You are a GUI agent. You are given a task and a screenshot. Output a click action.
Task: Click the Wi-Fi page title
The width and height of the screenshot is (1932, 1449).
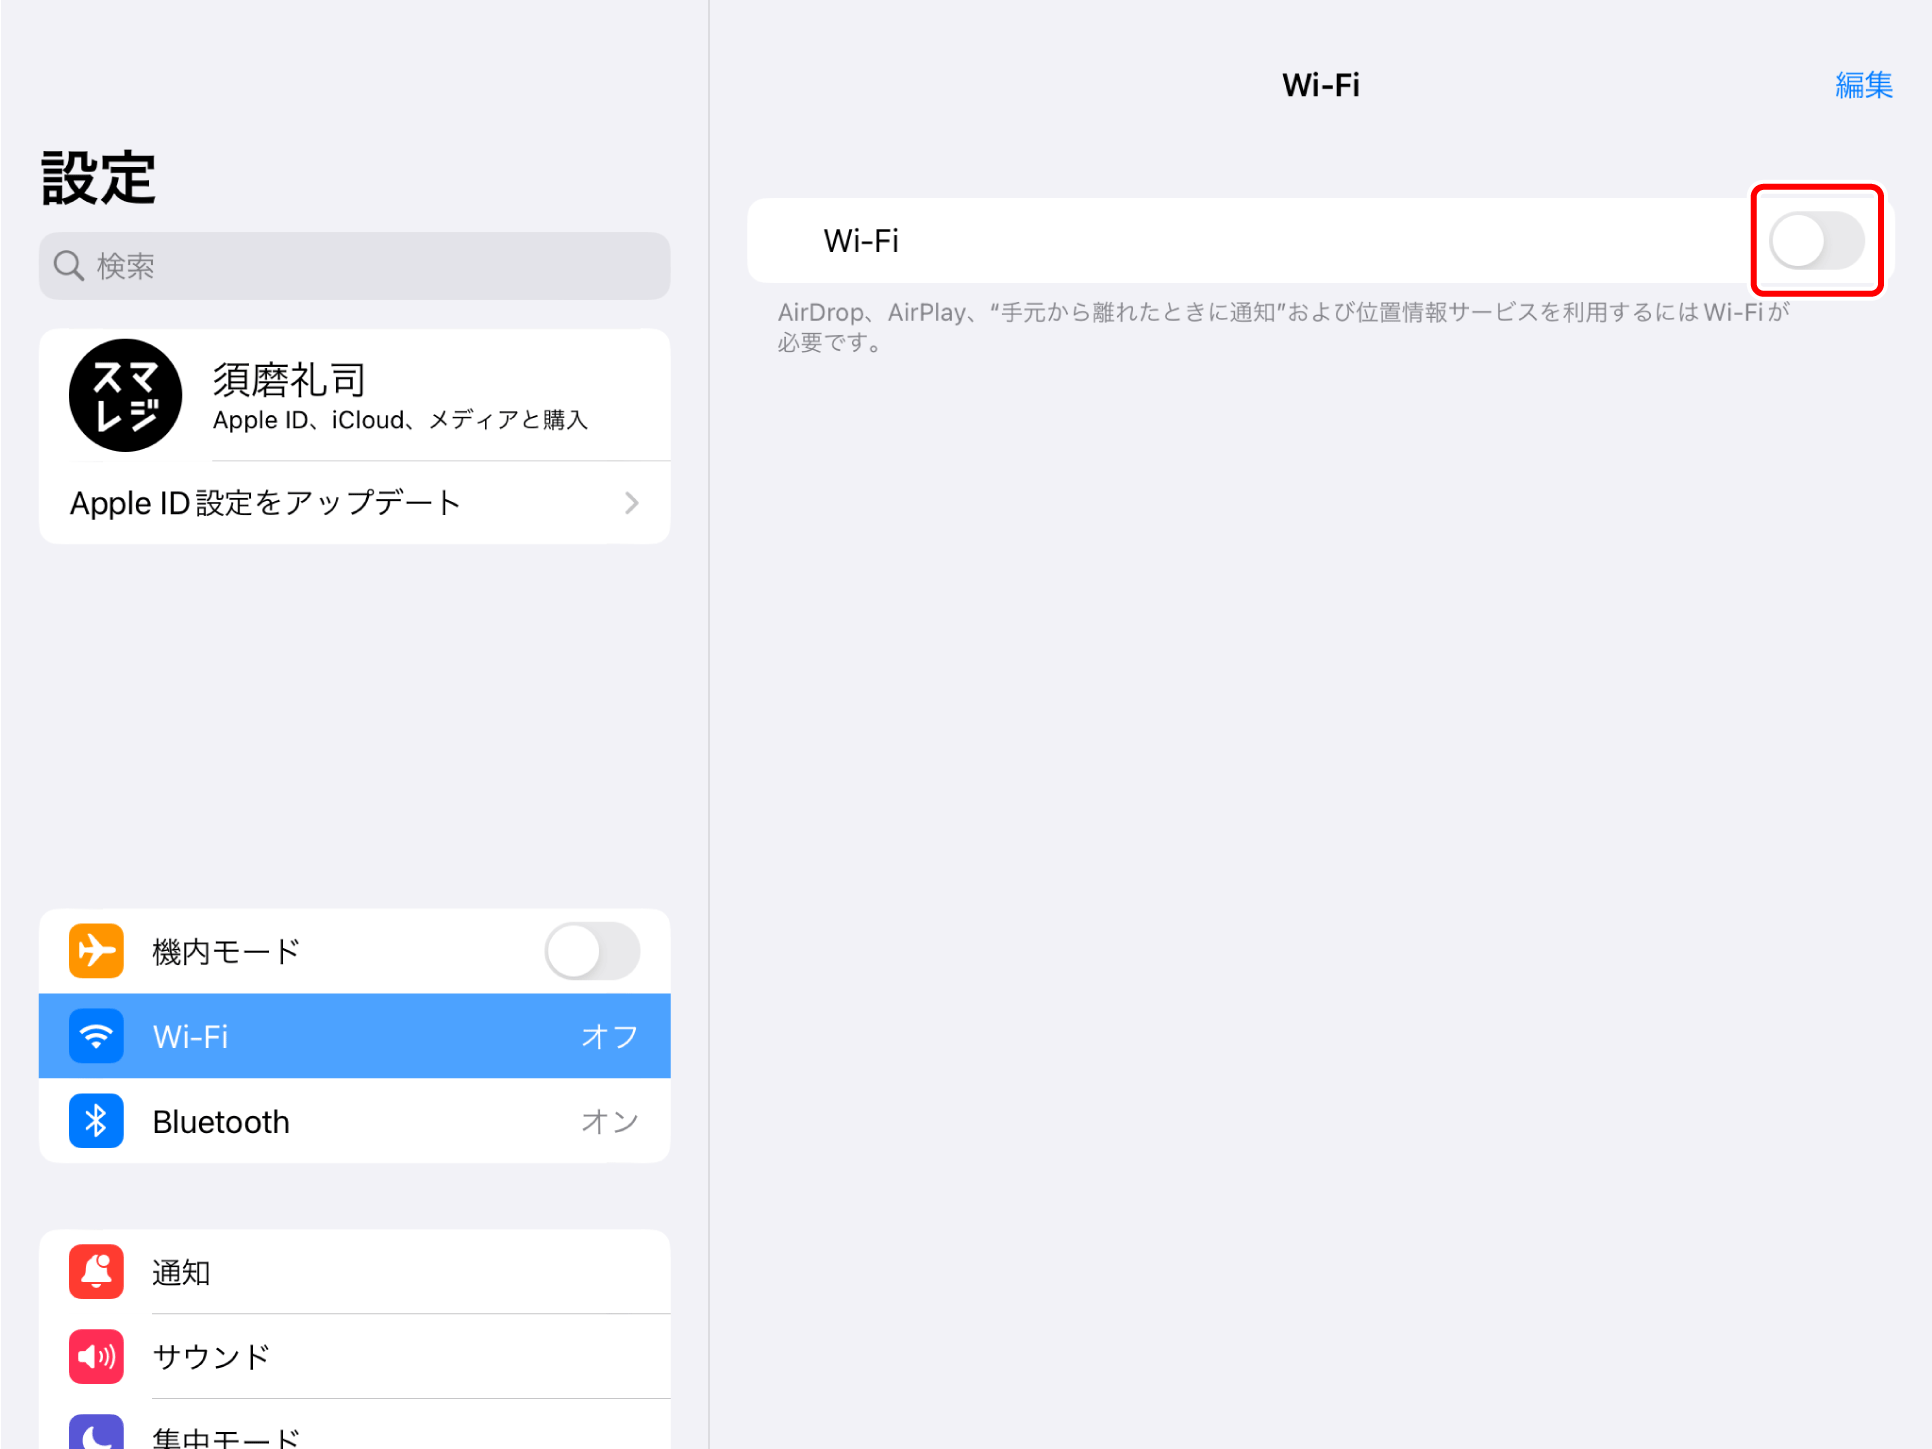pos(1321,85)
